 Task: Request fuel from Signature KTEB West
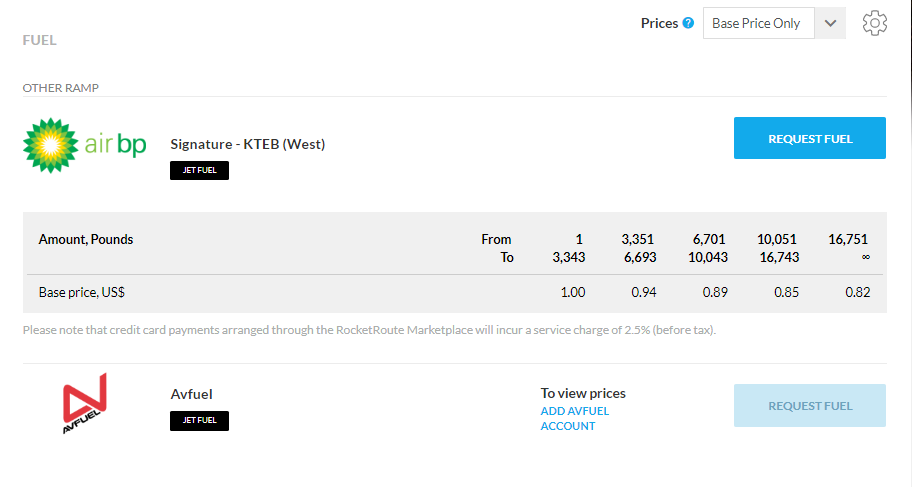810,138
